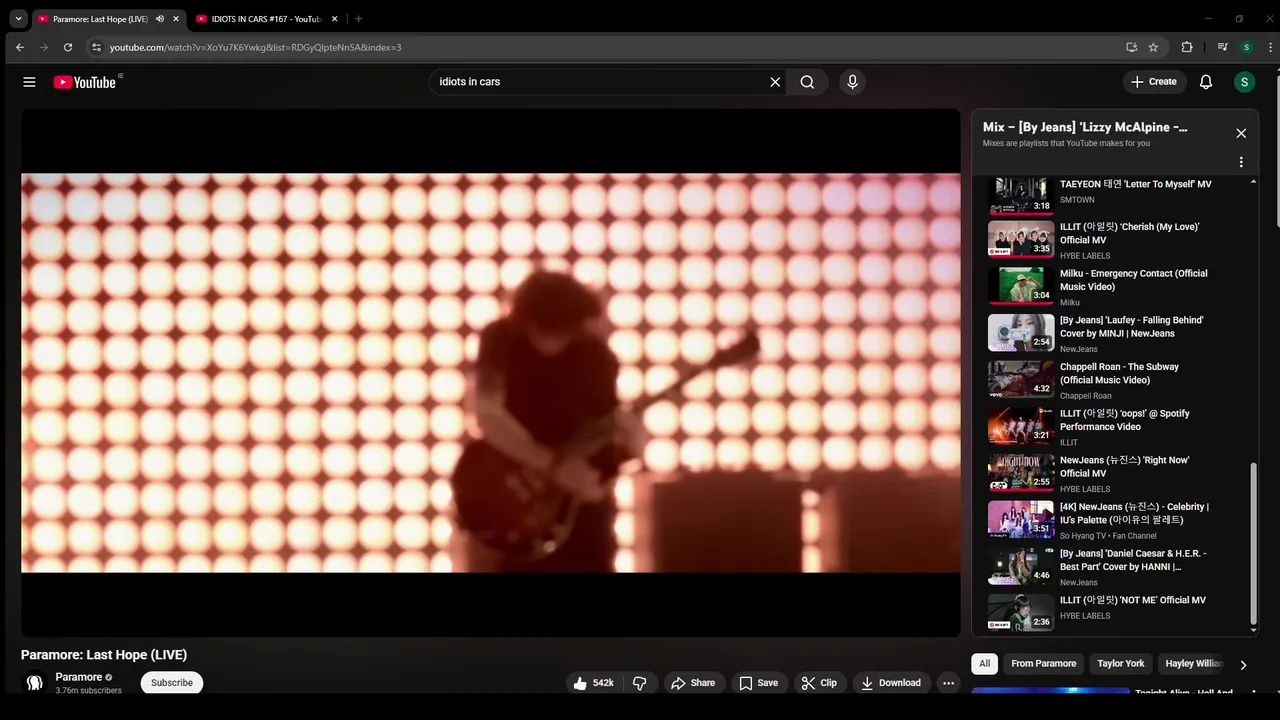Screen dimensions: 1280x720
Task: Close the Mix playlist panel
Action: tap(1241, 133)
